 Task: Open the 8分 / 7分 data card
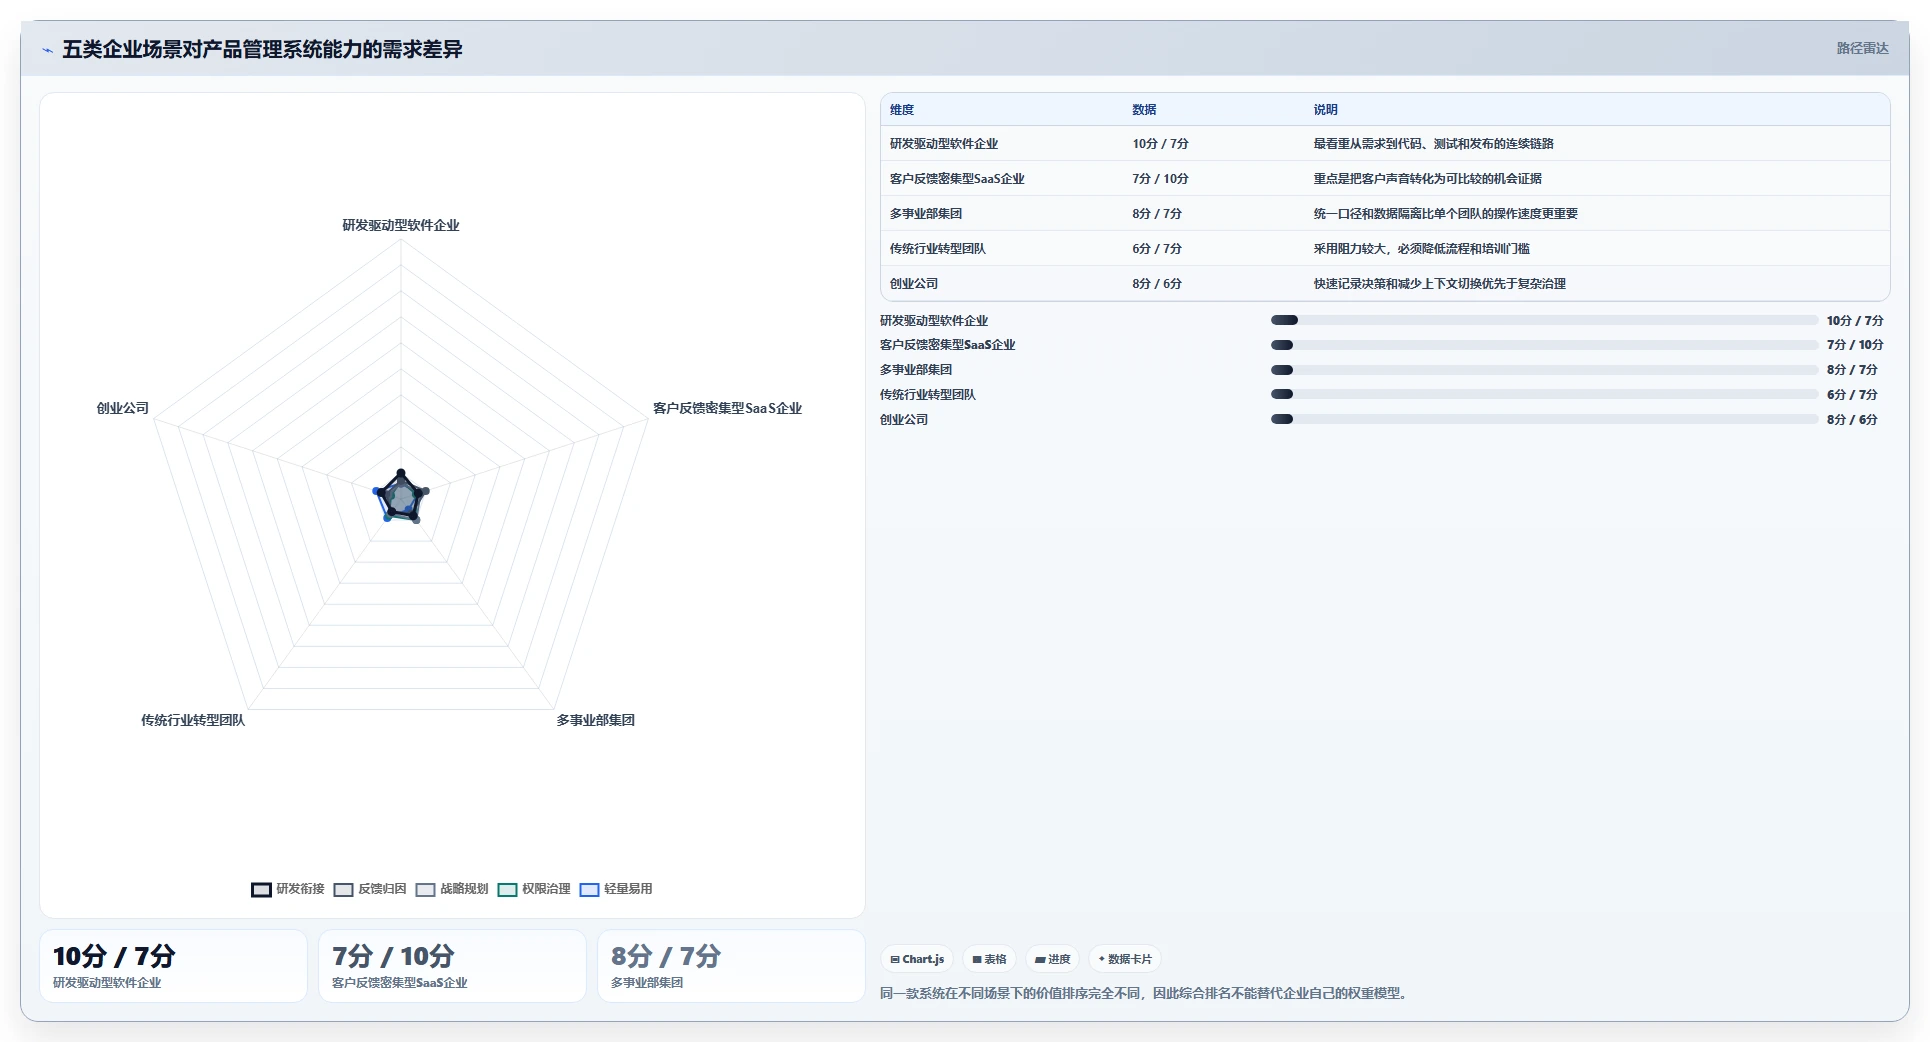coord(731,966)
